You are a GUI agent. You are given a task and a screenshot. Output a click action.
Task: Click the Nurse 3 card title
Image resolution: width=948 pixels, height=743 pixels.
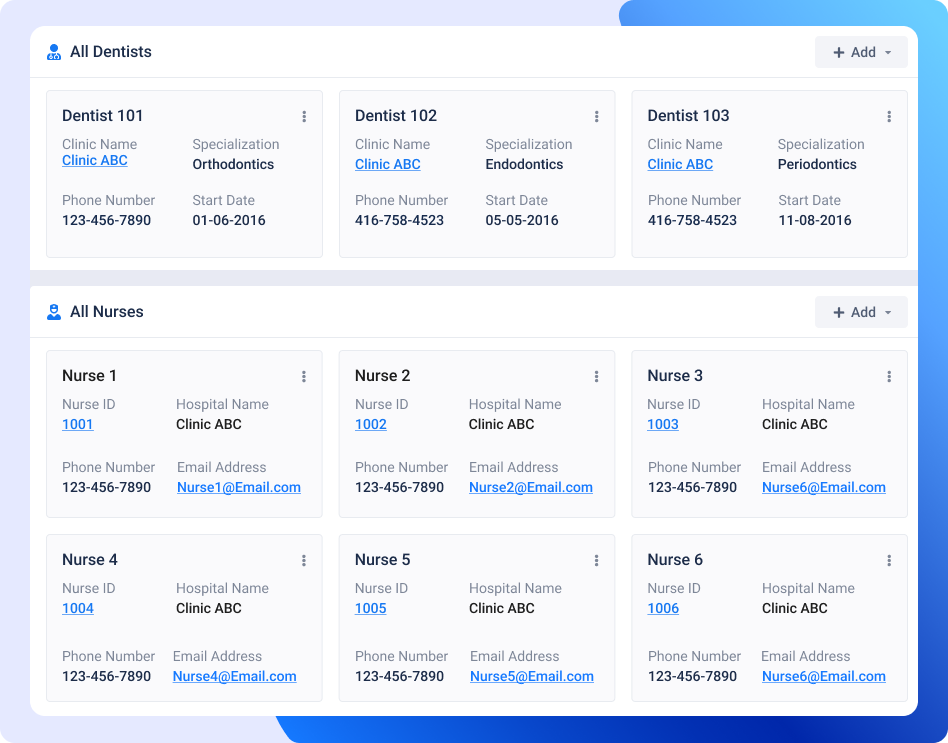point(675,375)
